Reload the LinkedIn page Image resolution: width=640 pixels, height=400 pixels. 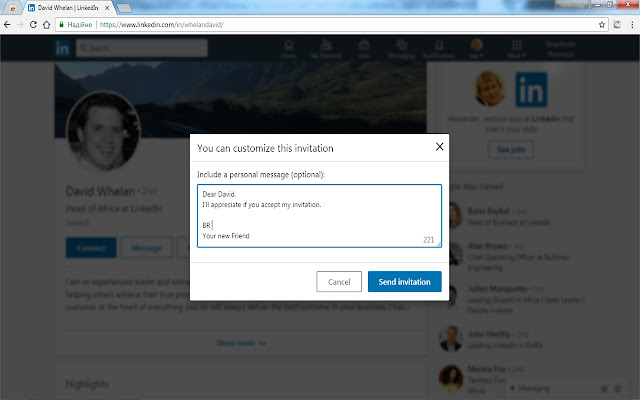[33, 24]
